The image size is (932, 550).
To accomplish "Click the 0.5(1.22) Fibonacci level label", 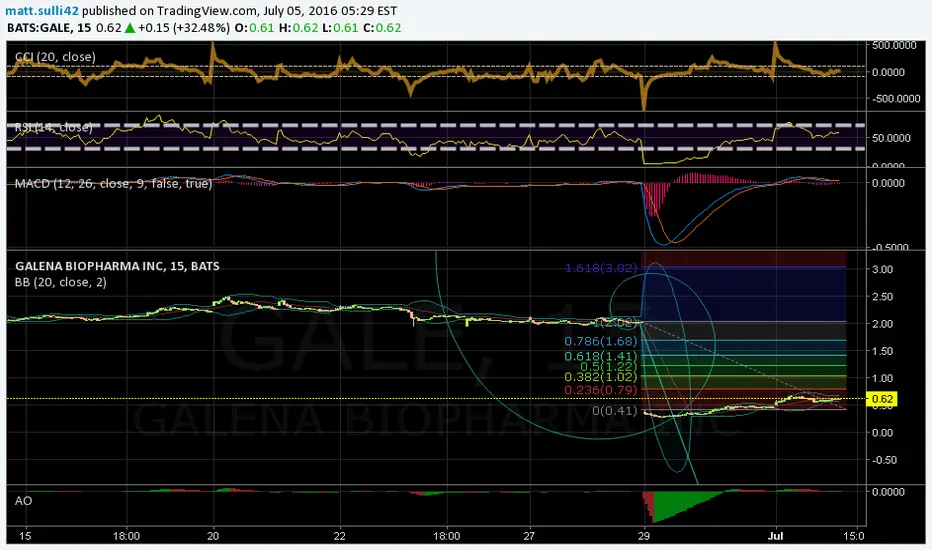I will 609,367.
